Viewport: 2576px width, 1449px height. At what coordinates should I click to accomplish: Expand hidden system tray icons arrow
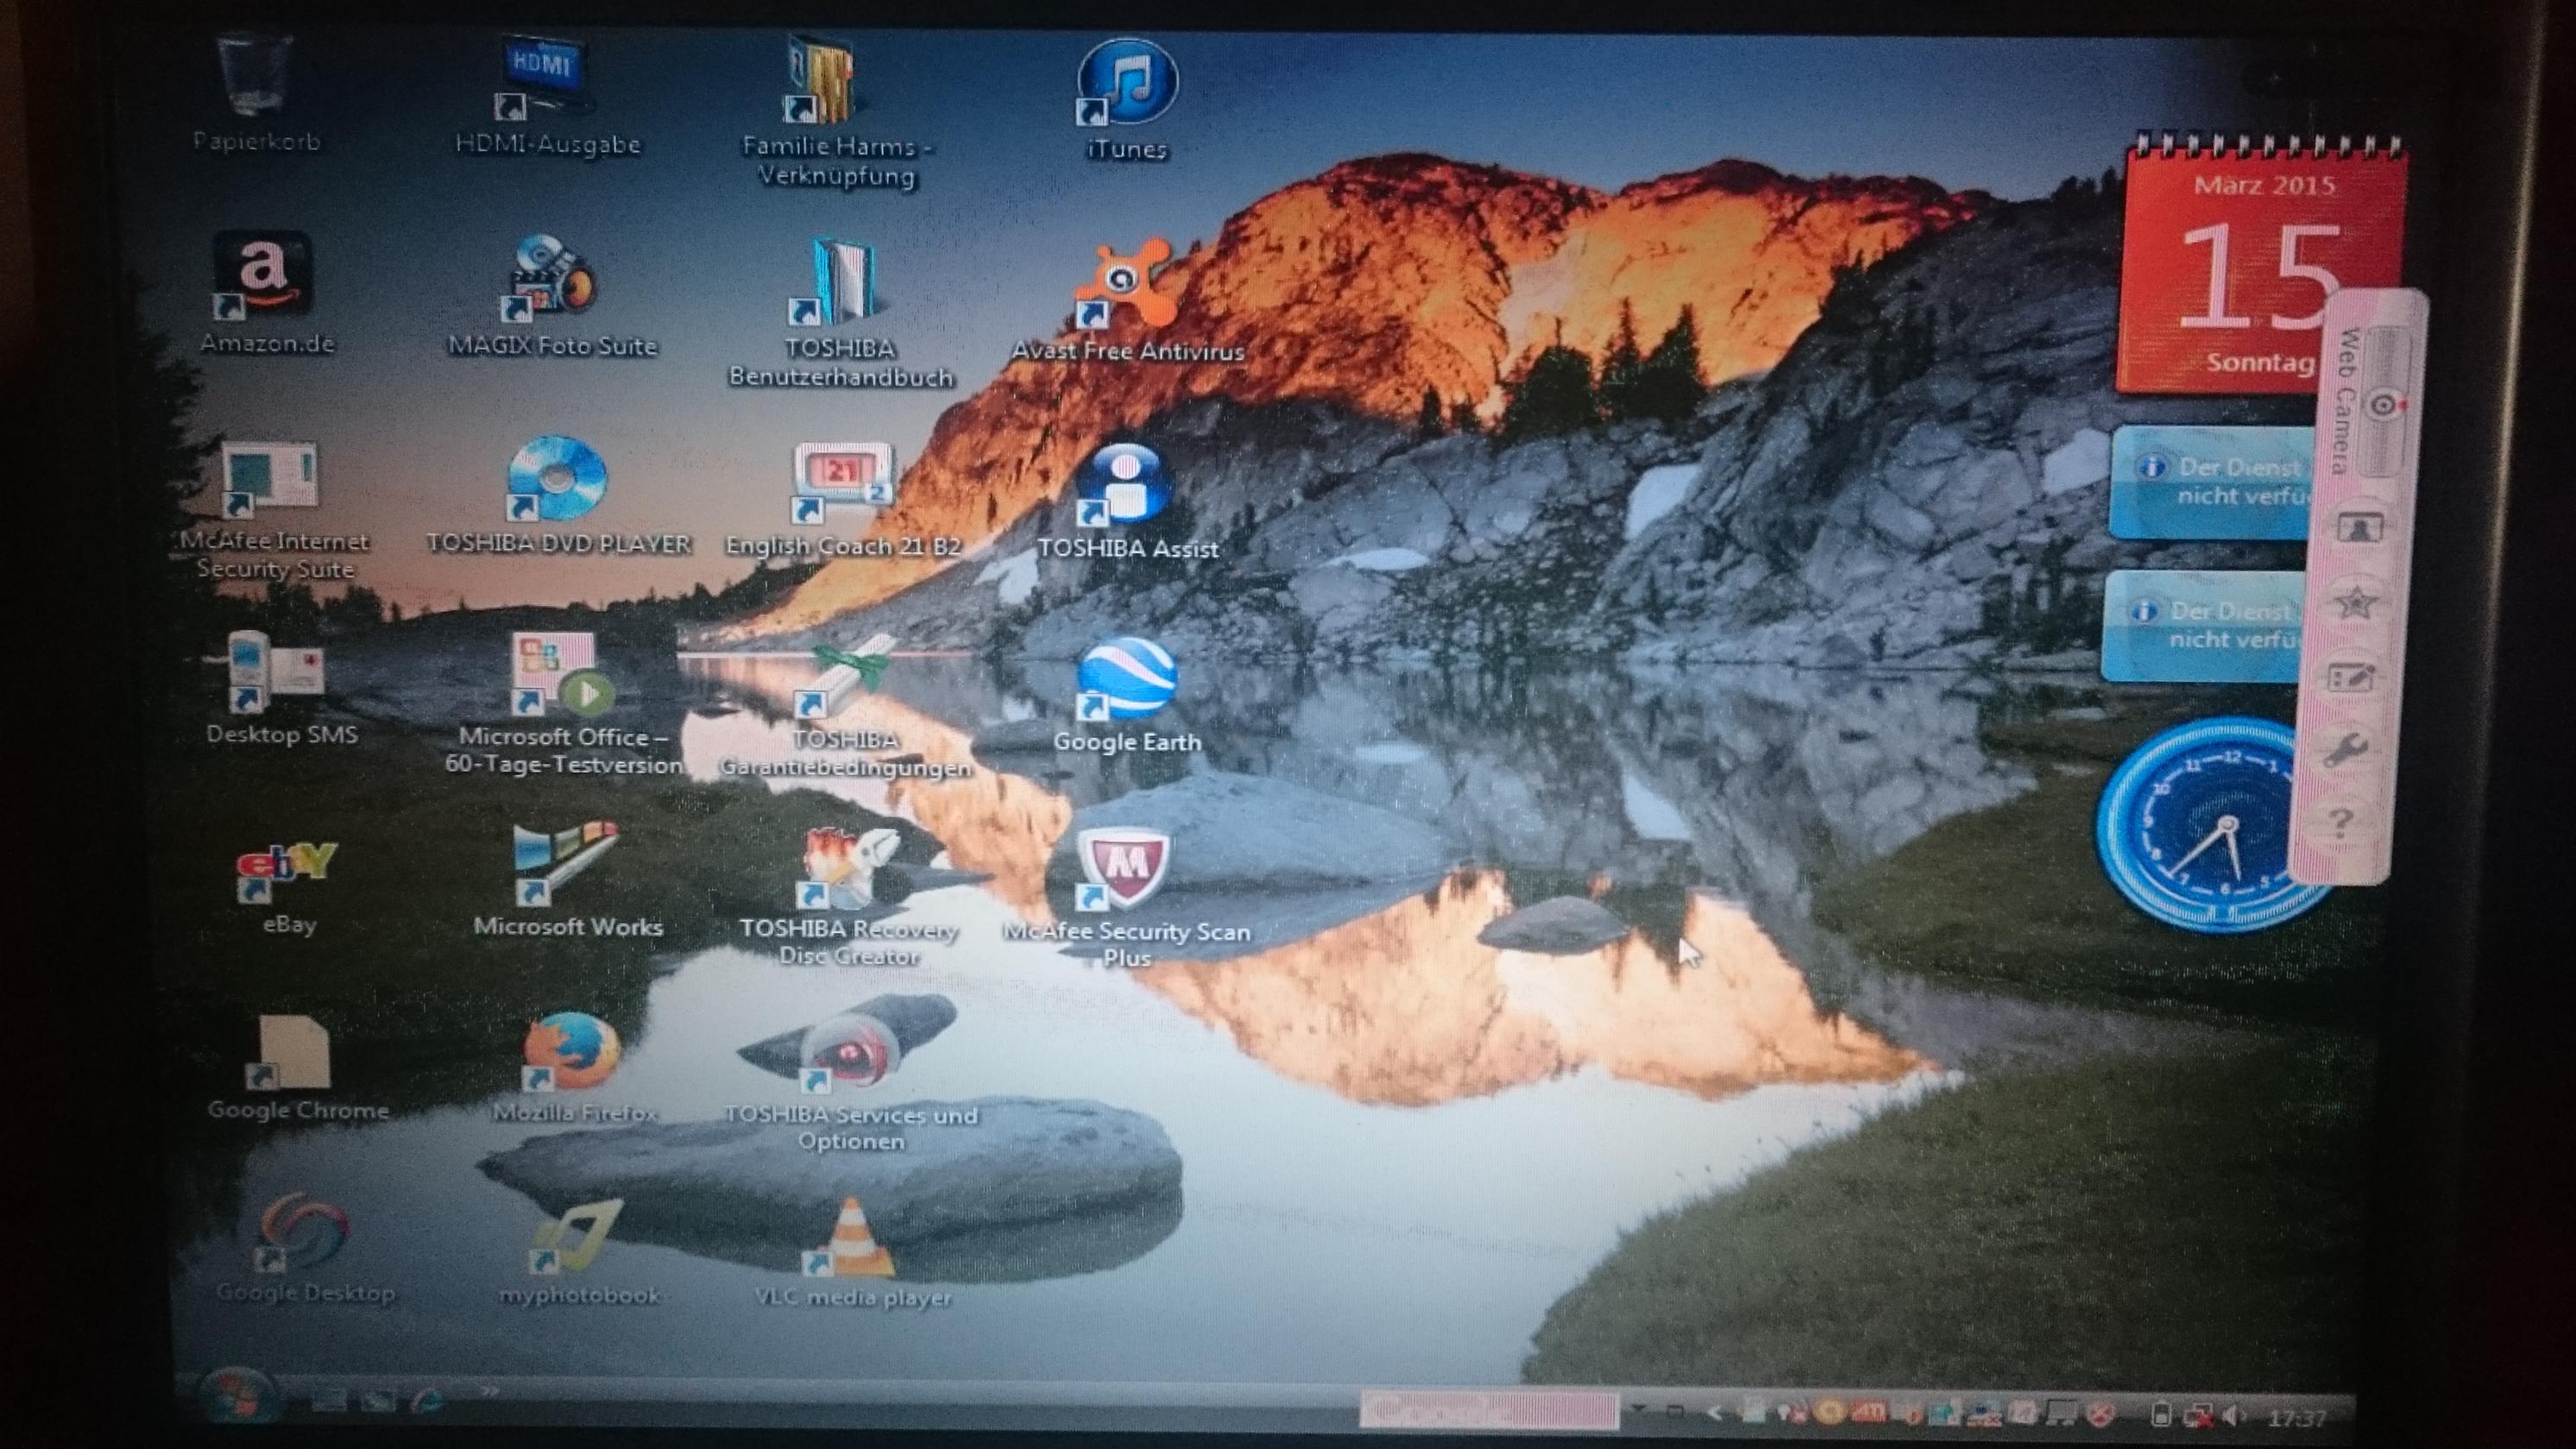pos(1714,1412)
